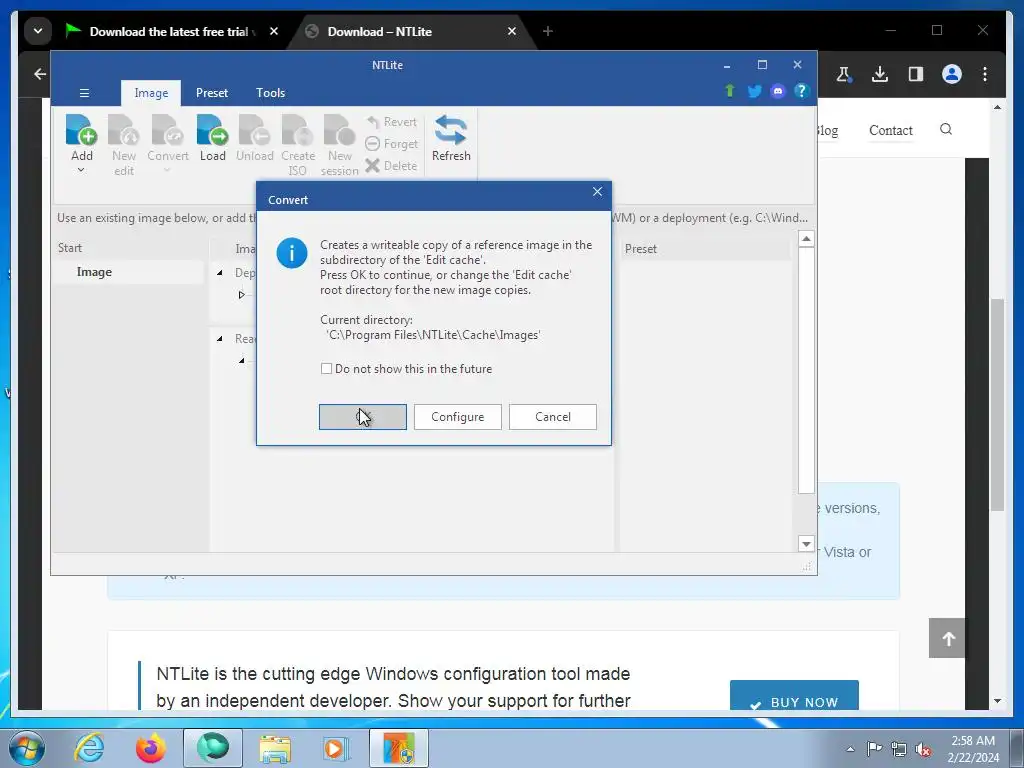The height and width of the screenshot is (768, 1024).
Task: Click the webpage search magnifier icon
Action: (x=946, y=129)
